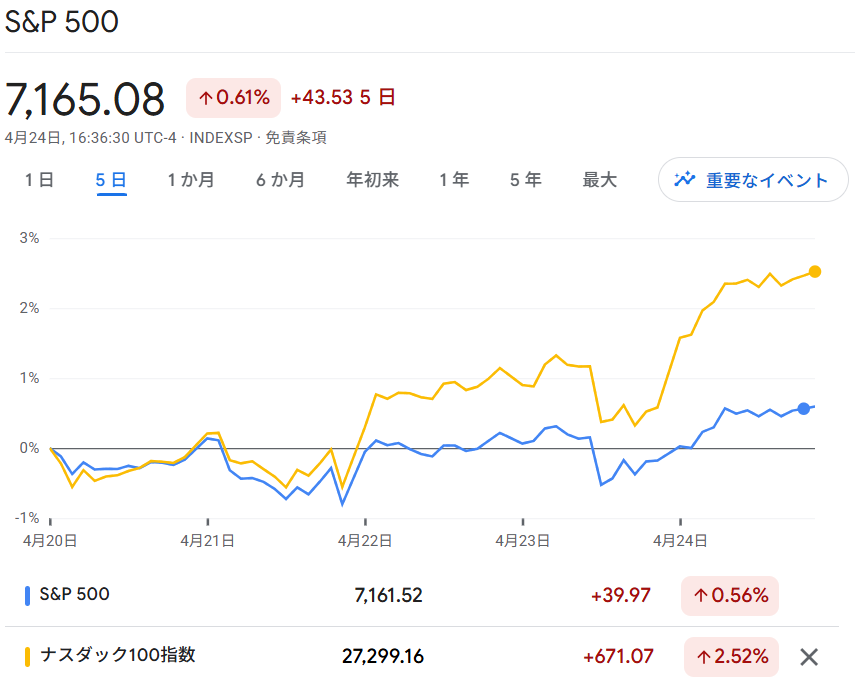Select the 5年 time range
Viewport: 855px width, 682px height.
tap(525, 180)
